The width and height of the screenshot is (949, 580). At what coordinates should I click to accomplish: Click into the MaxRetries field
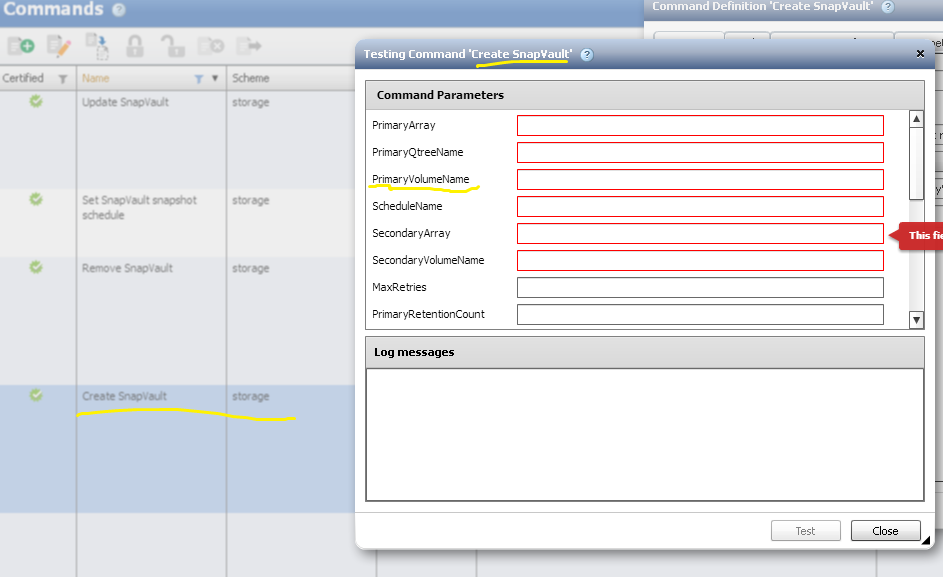pyautogui.click(x=700, y=288)
